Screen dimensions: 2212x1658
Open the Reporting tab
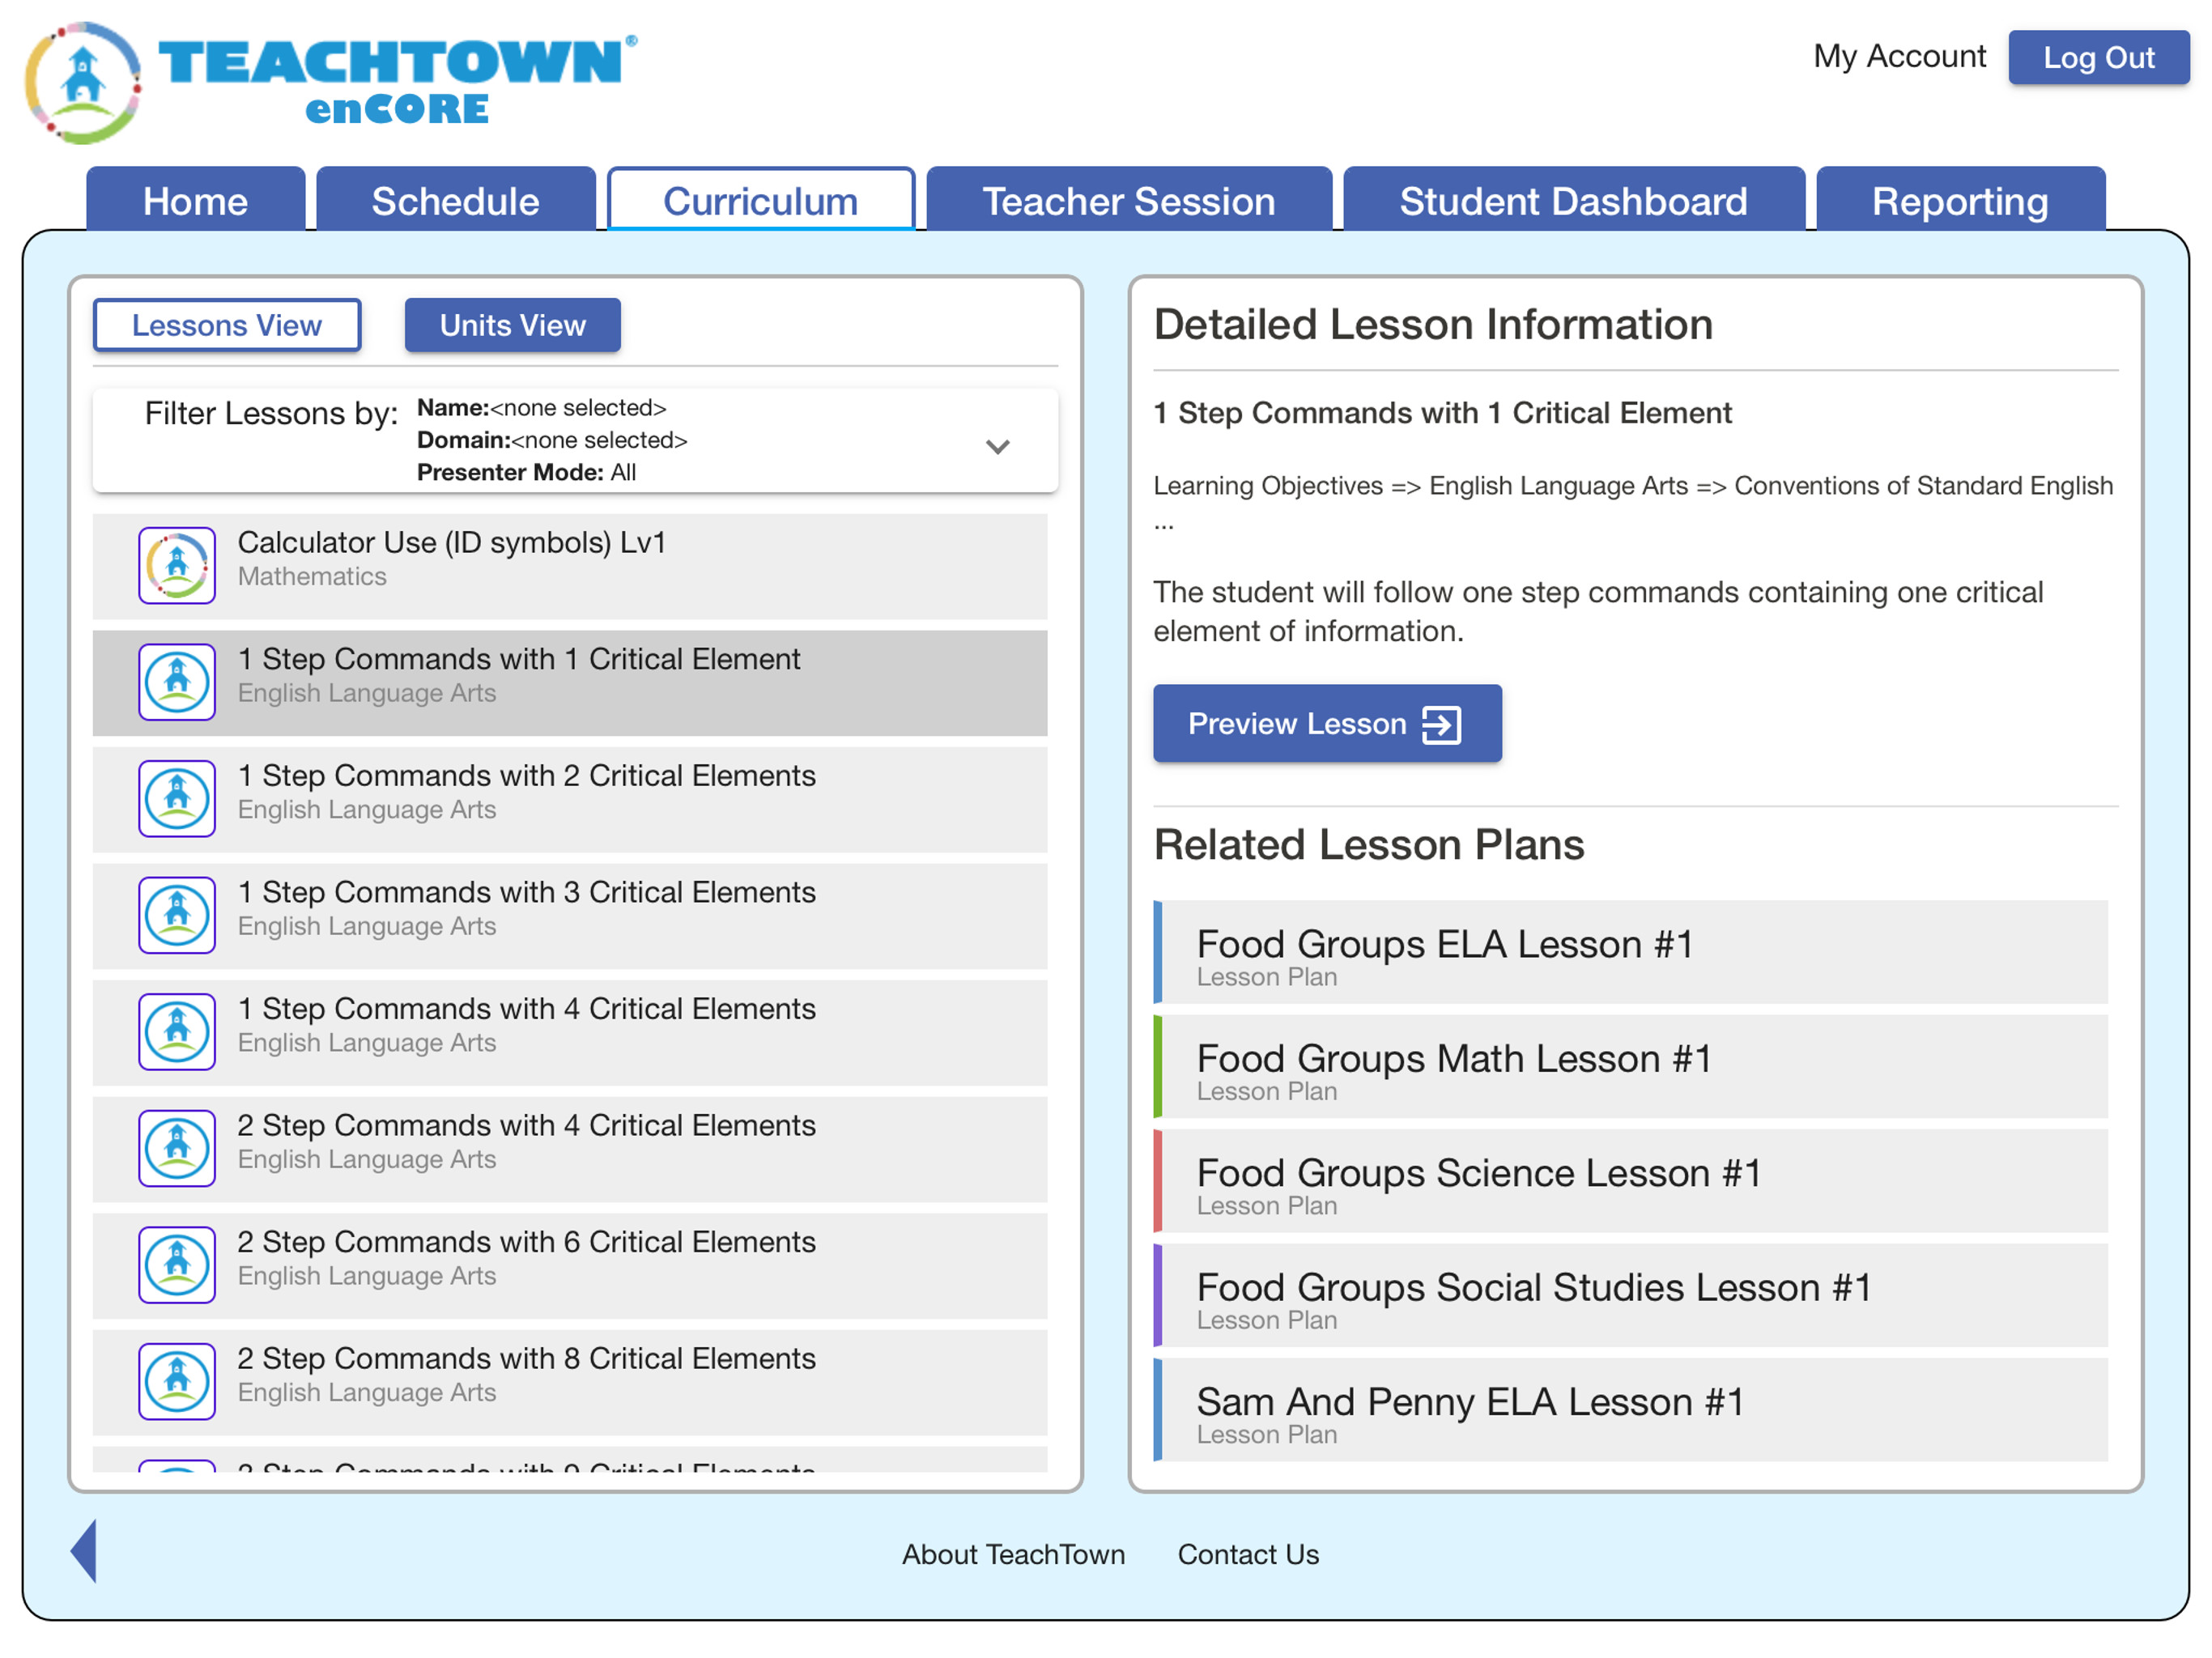(x=1960, y=200)
